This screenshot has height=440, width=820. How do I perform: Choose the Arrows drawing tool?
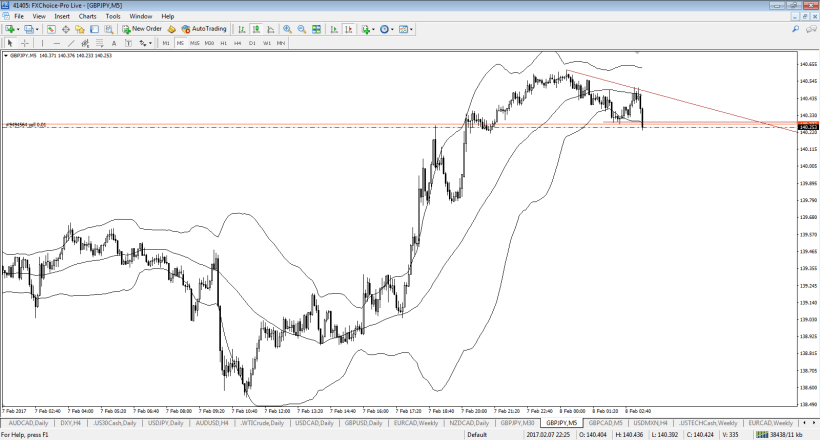142,43
